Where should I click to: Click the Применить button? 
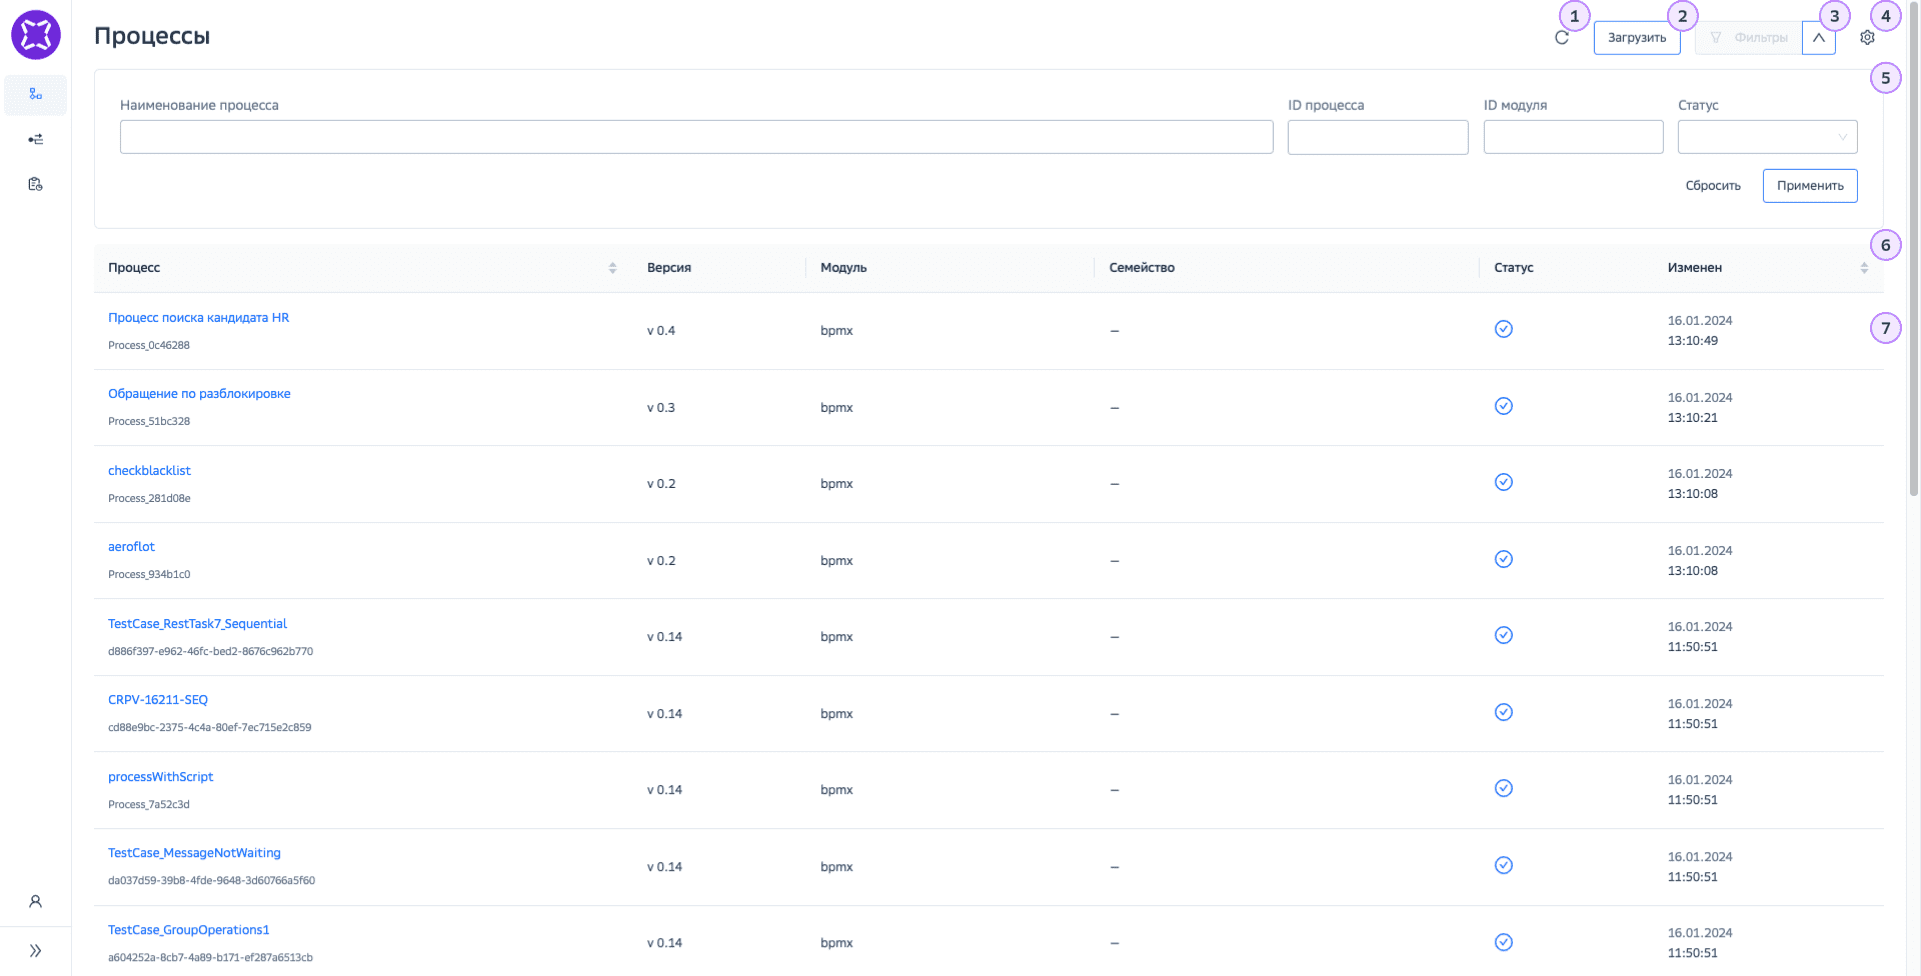tap(1809, 186)
